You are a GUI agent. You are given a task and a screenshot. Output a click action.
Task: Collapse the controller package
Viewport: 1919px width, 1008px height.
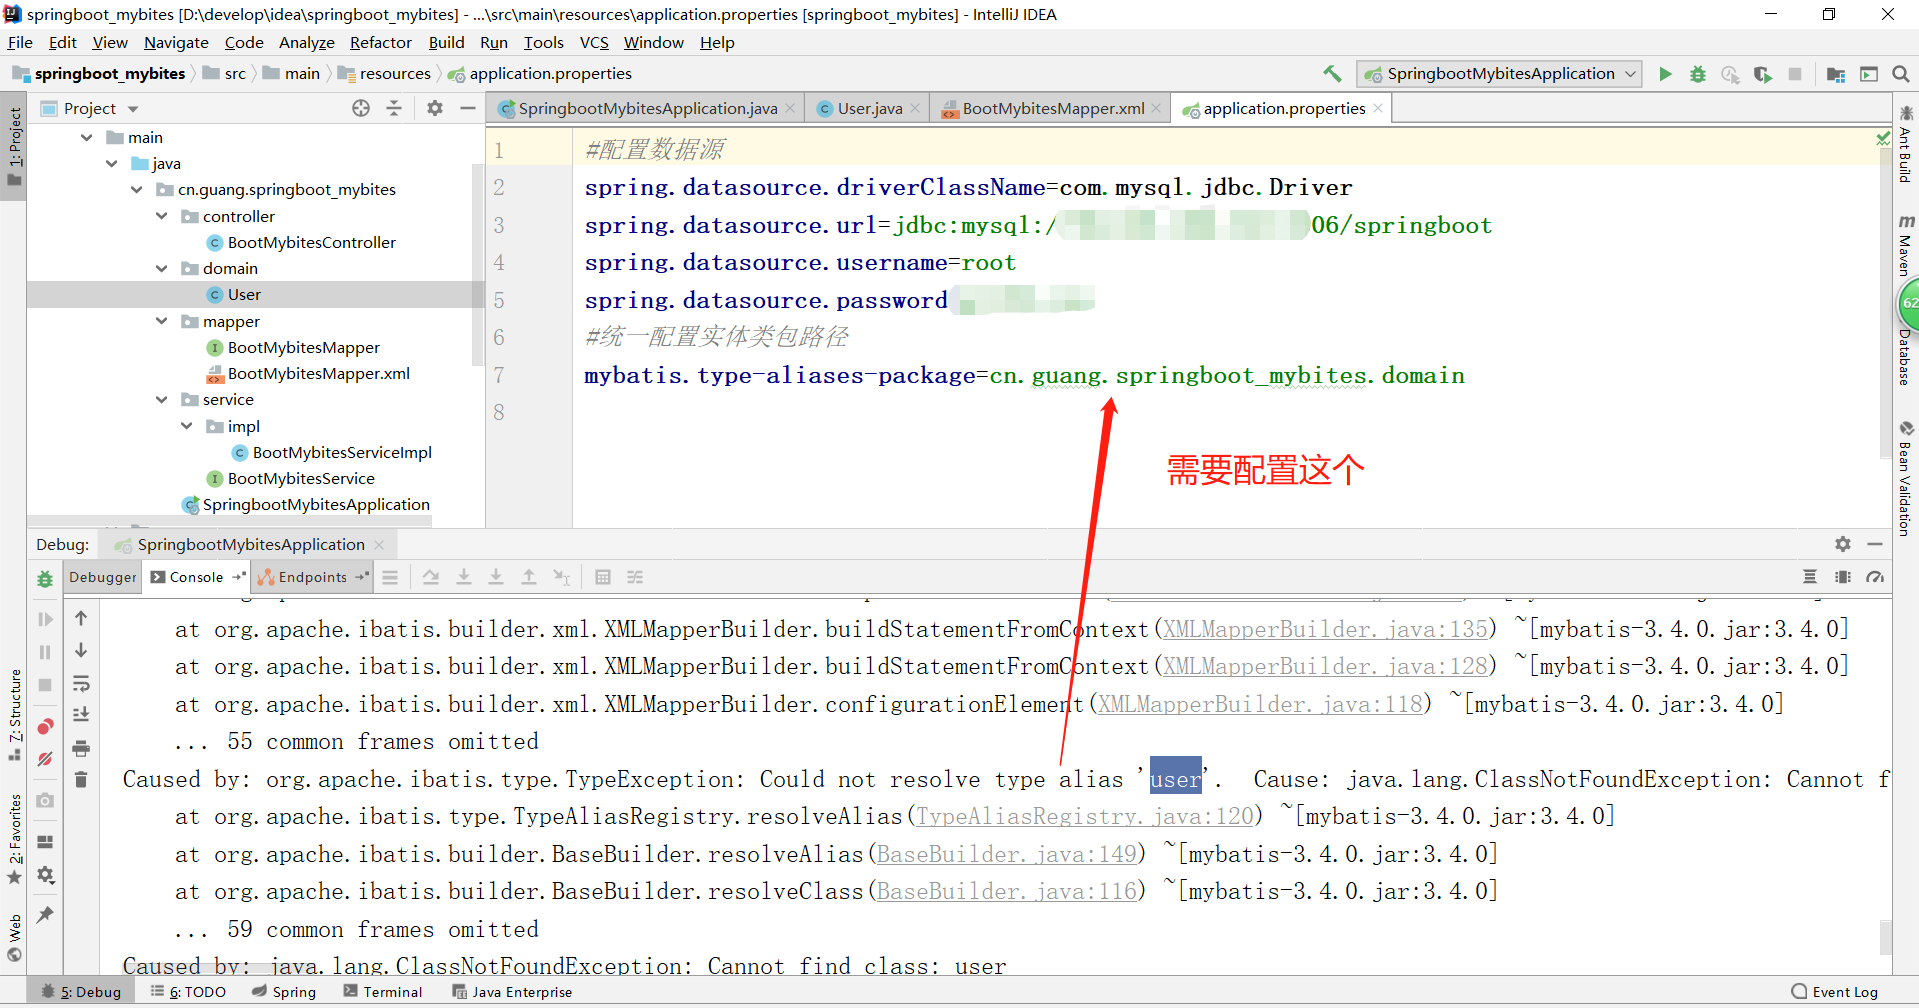point(162,216)
